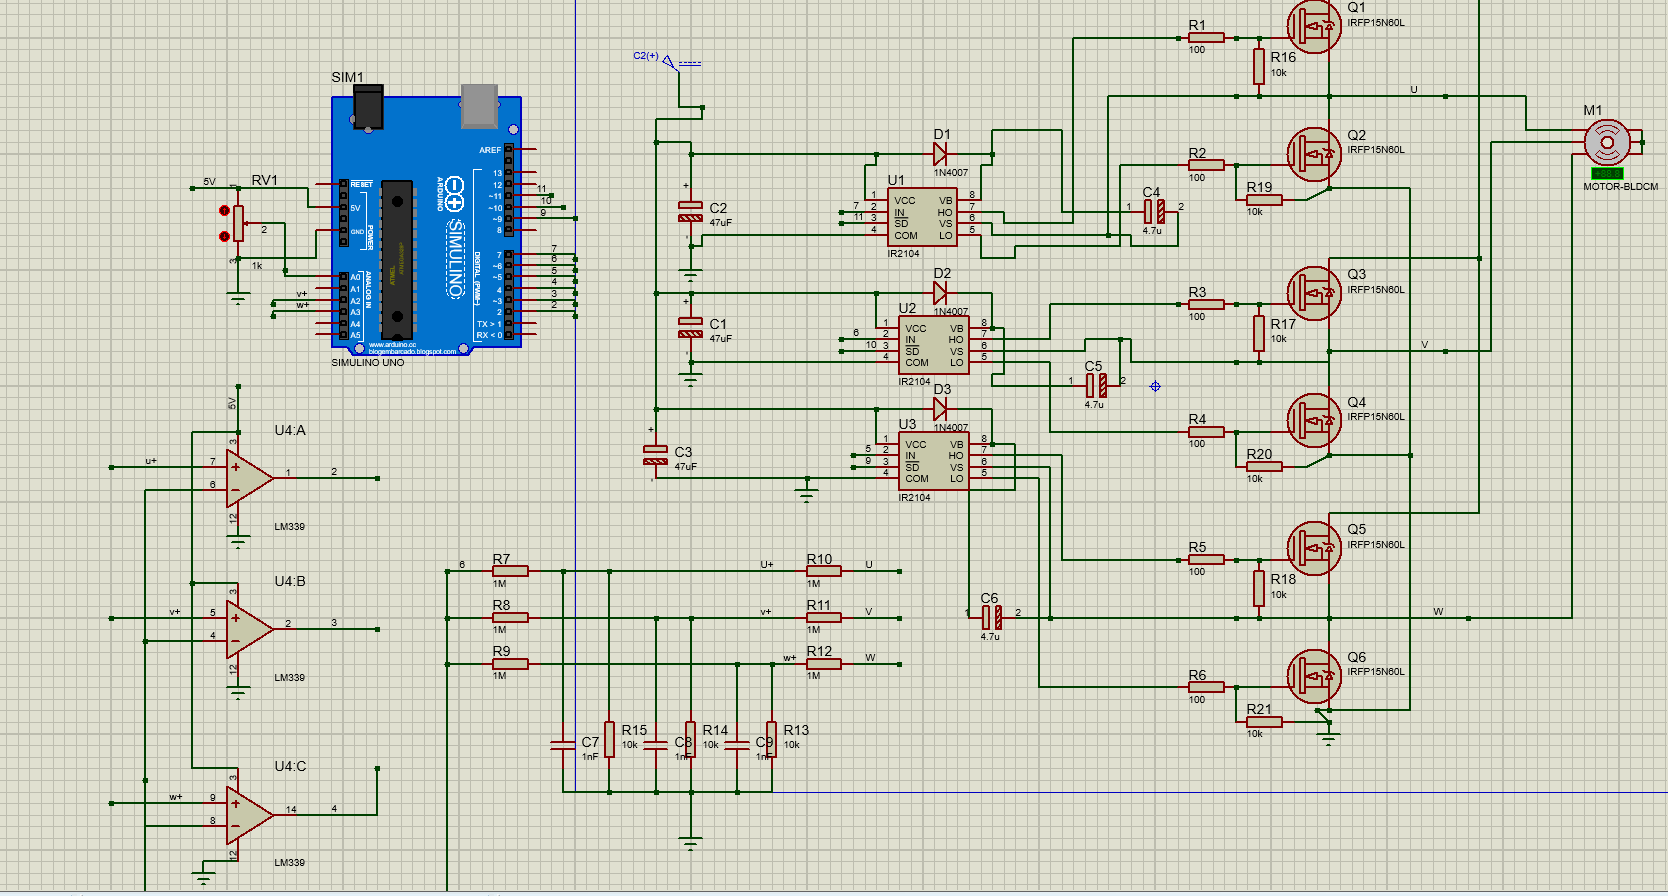Image resolution: width=1668 pixels, height=896 pixels.
Task: Select the U3 IR2104 driver chip
Action: pyautogui.click(x=933, y=461)
